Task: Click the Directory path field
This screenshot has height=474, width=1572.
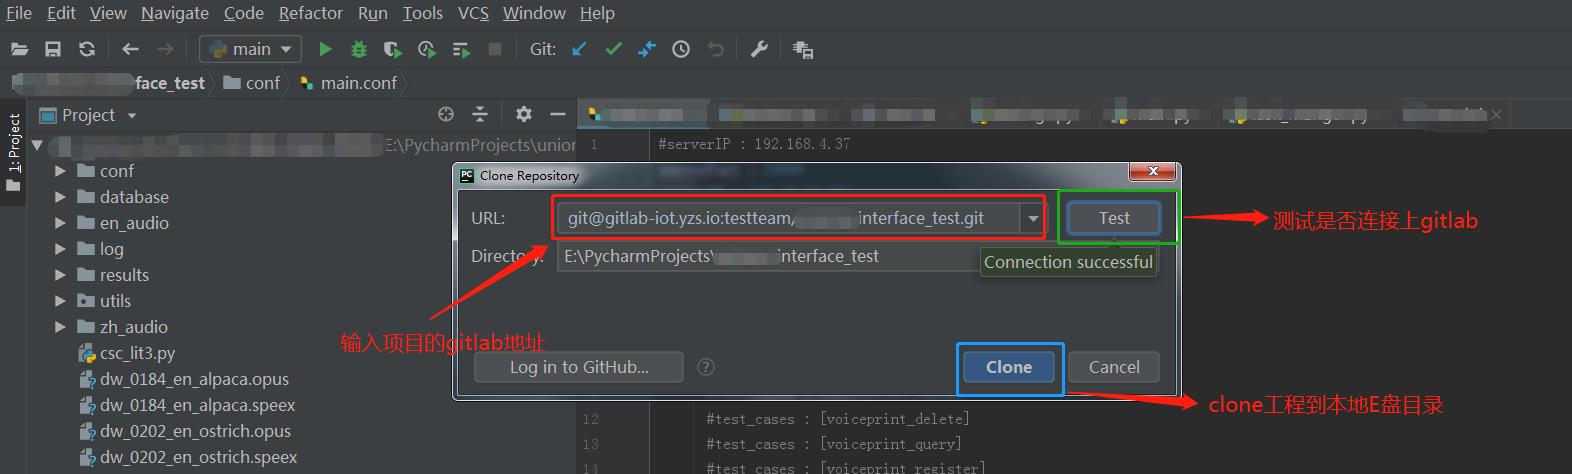Action: click(x=765, y=256)
